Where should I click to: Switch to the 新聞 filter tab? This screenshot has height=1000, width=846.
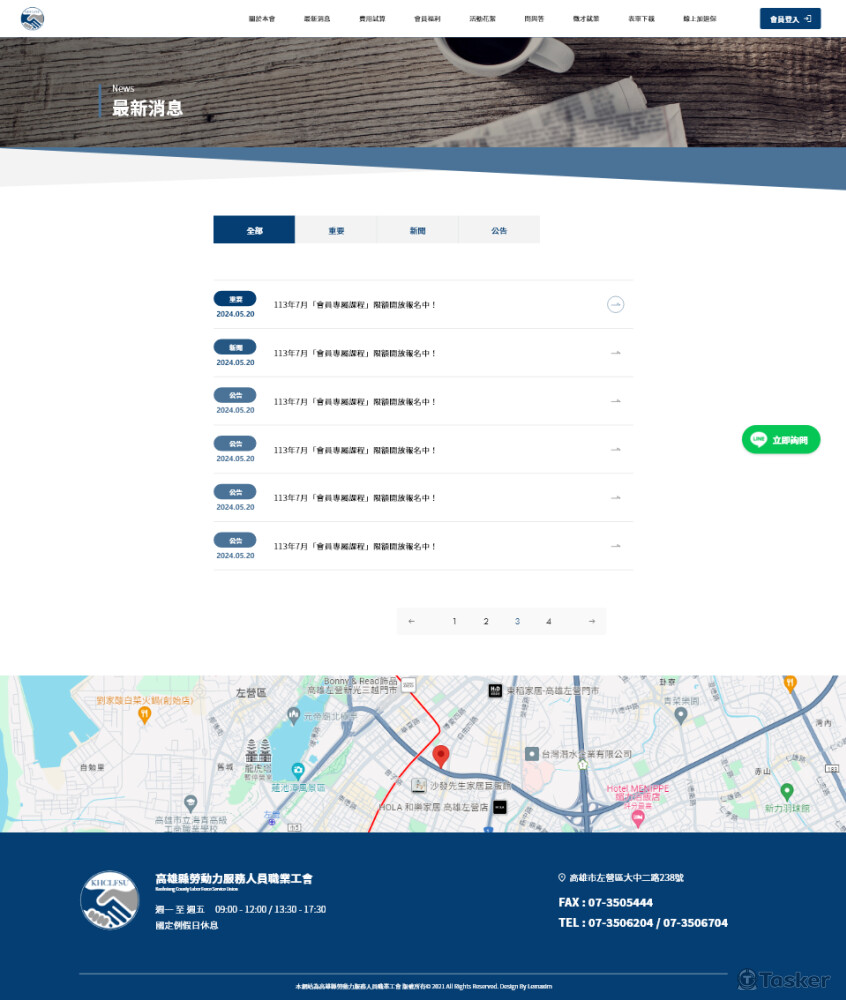pyautogui.click(x=417, y=230)
